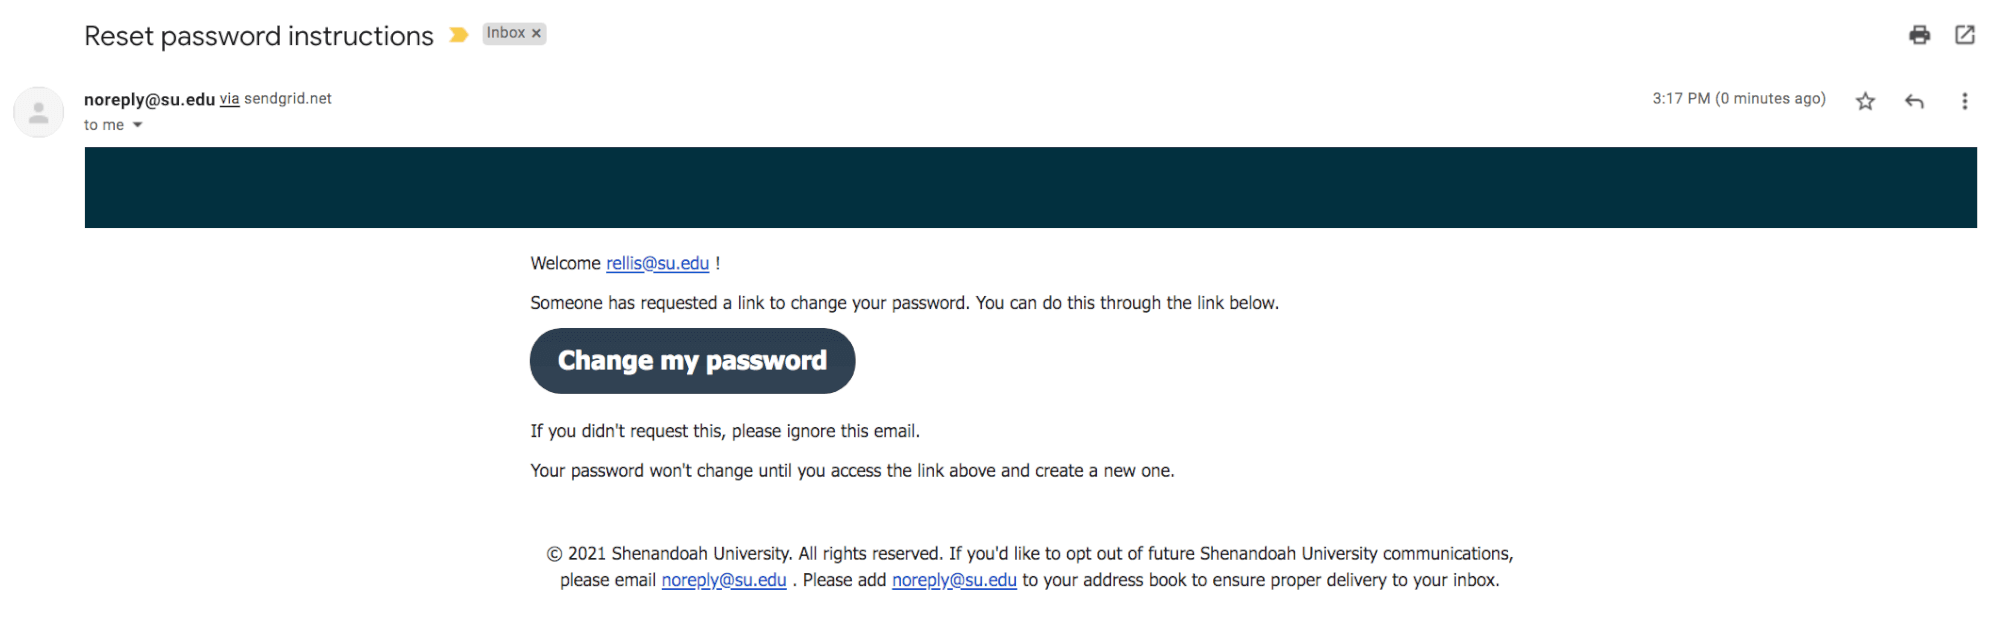The image size is (2000, 639).
Task: Expand the "to me" recipient details arrow
Action: click(138, 125)
